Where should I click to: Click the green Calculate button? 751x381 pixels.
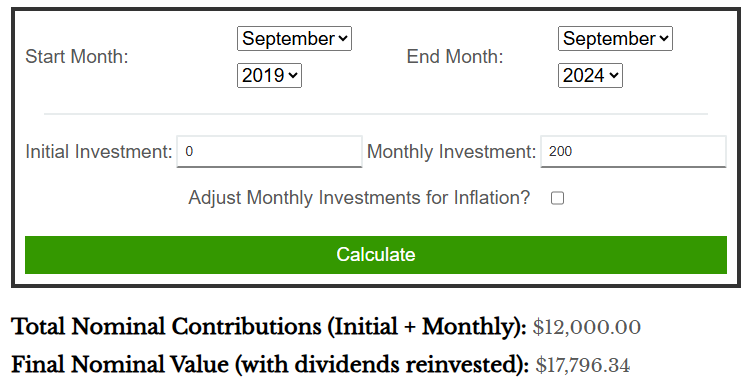tap(376, 254)
